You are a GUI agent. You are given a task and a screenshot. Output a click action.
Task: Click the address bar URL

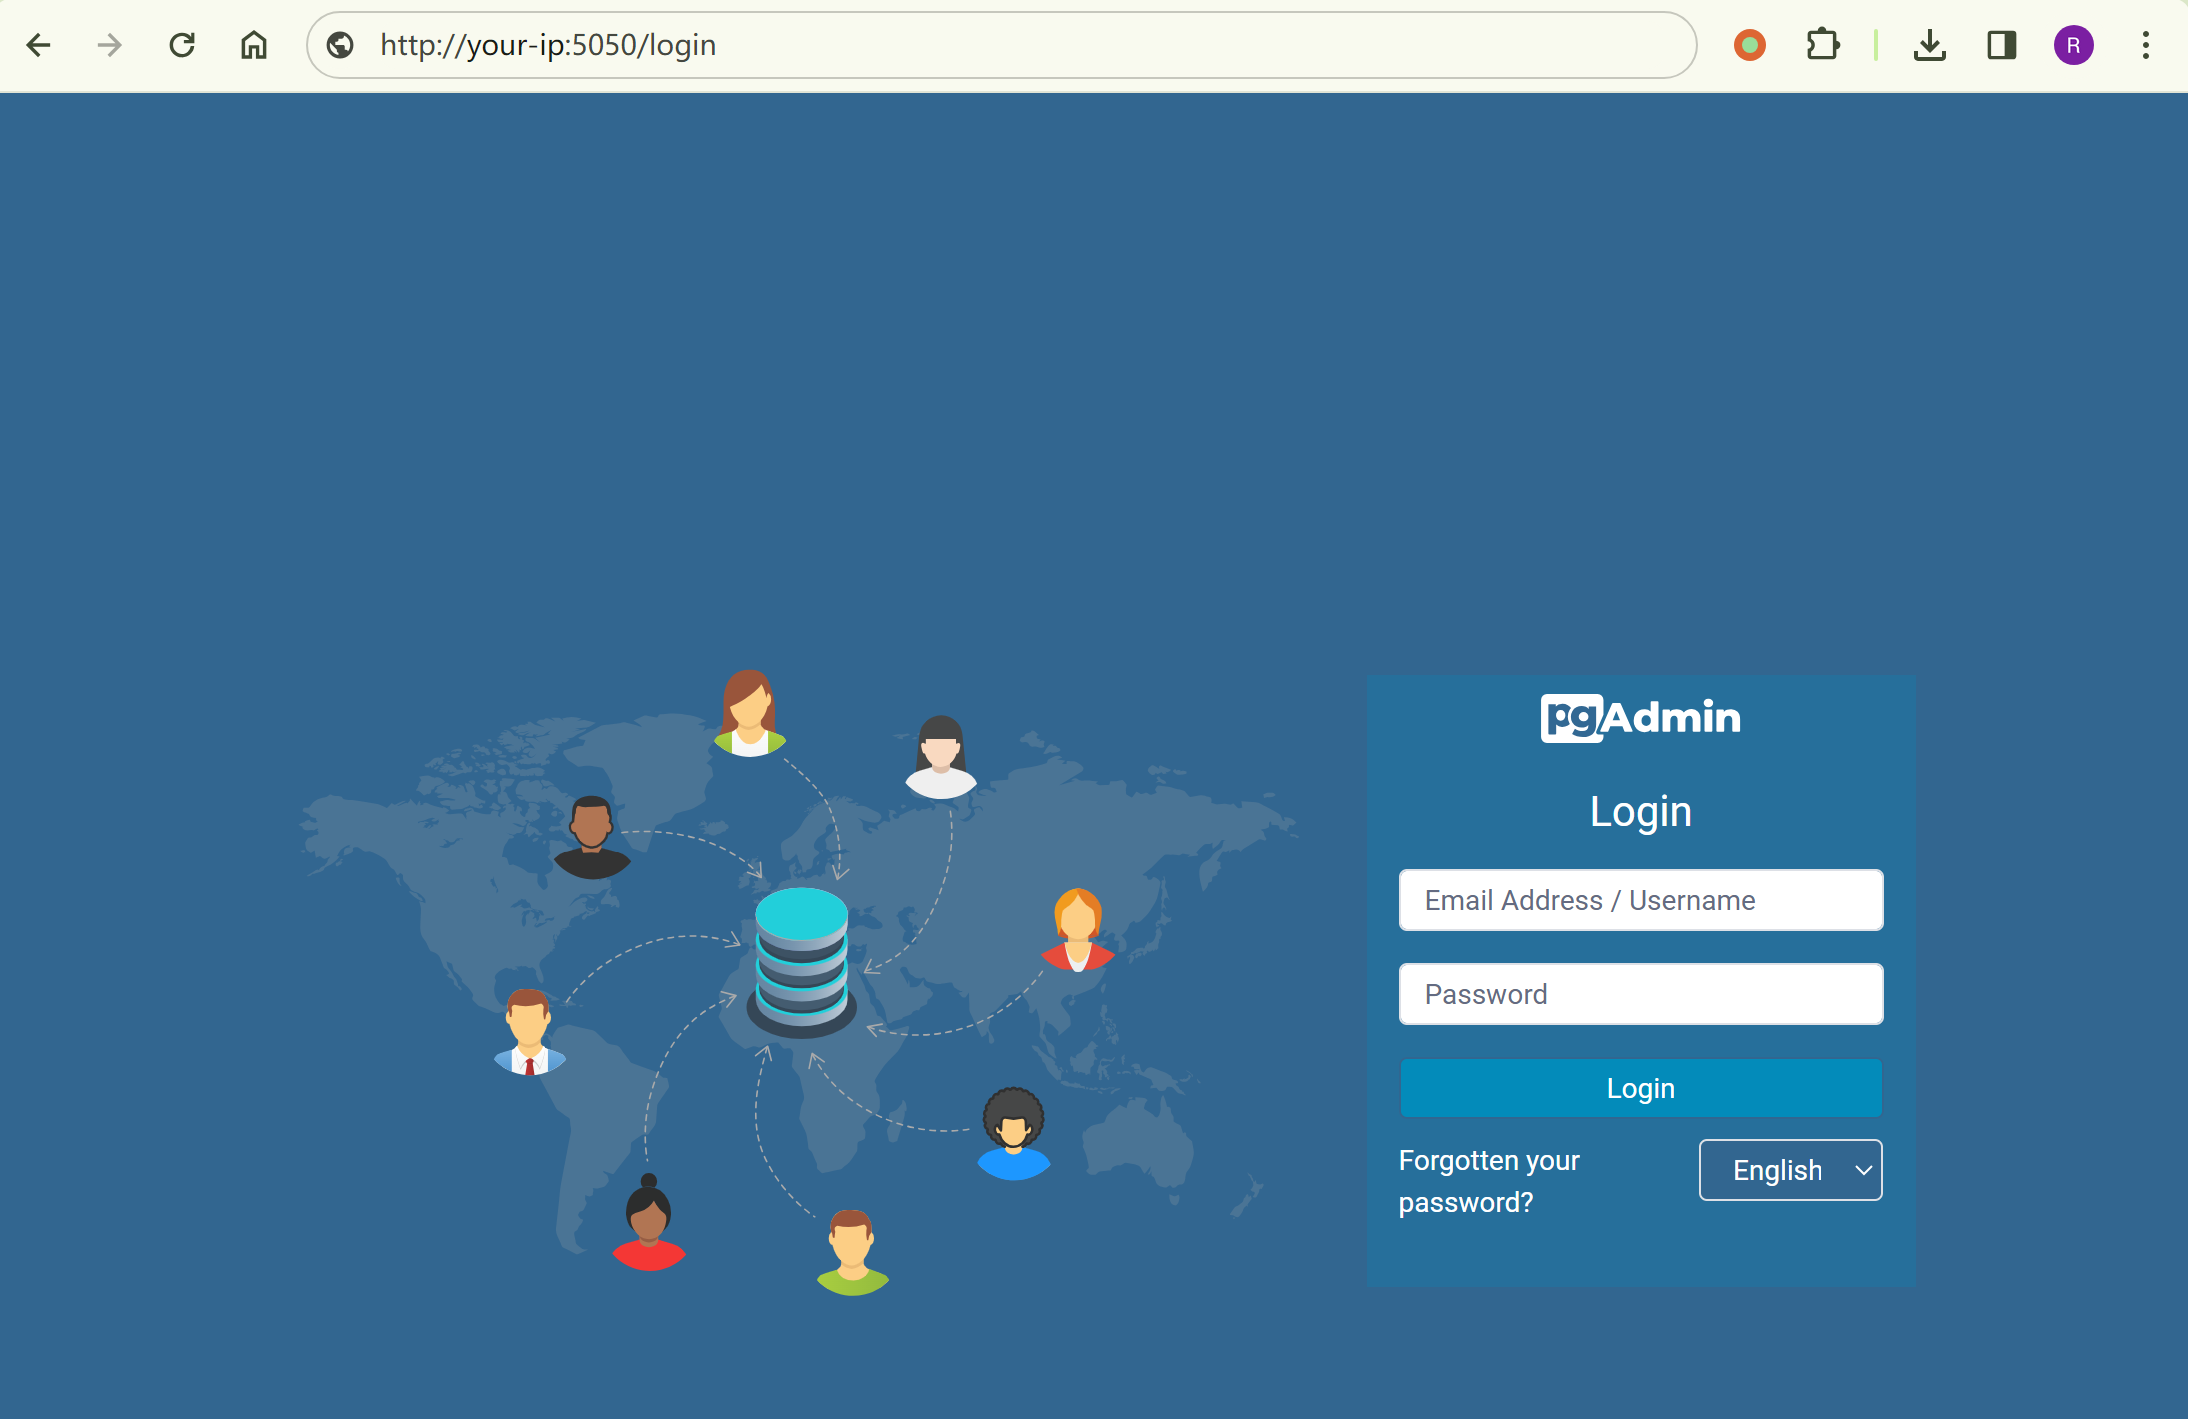pyautogui.click(x=548, y=45)
